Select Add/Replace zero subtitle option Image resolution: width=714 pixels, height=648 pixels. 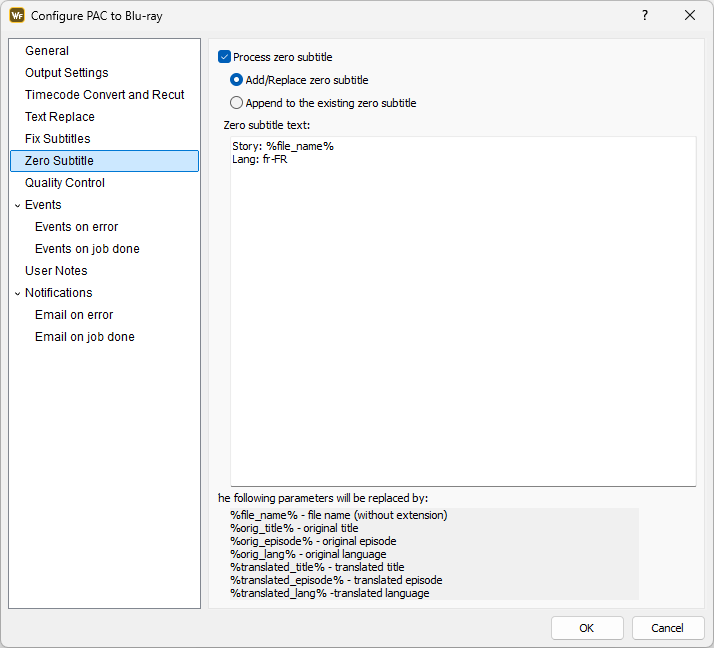coord(237,80)
